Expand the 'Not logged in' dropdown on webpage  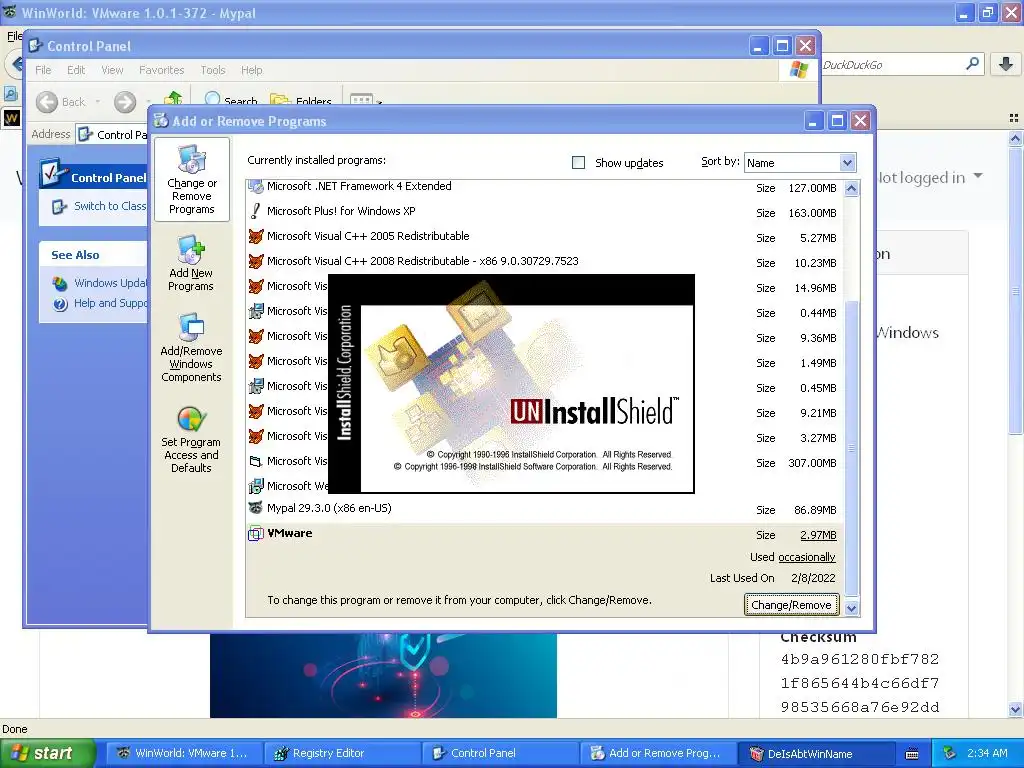(978, 176)
